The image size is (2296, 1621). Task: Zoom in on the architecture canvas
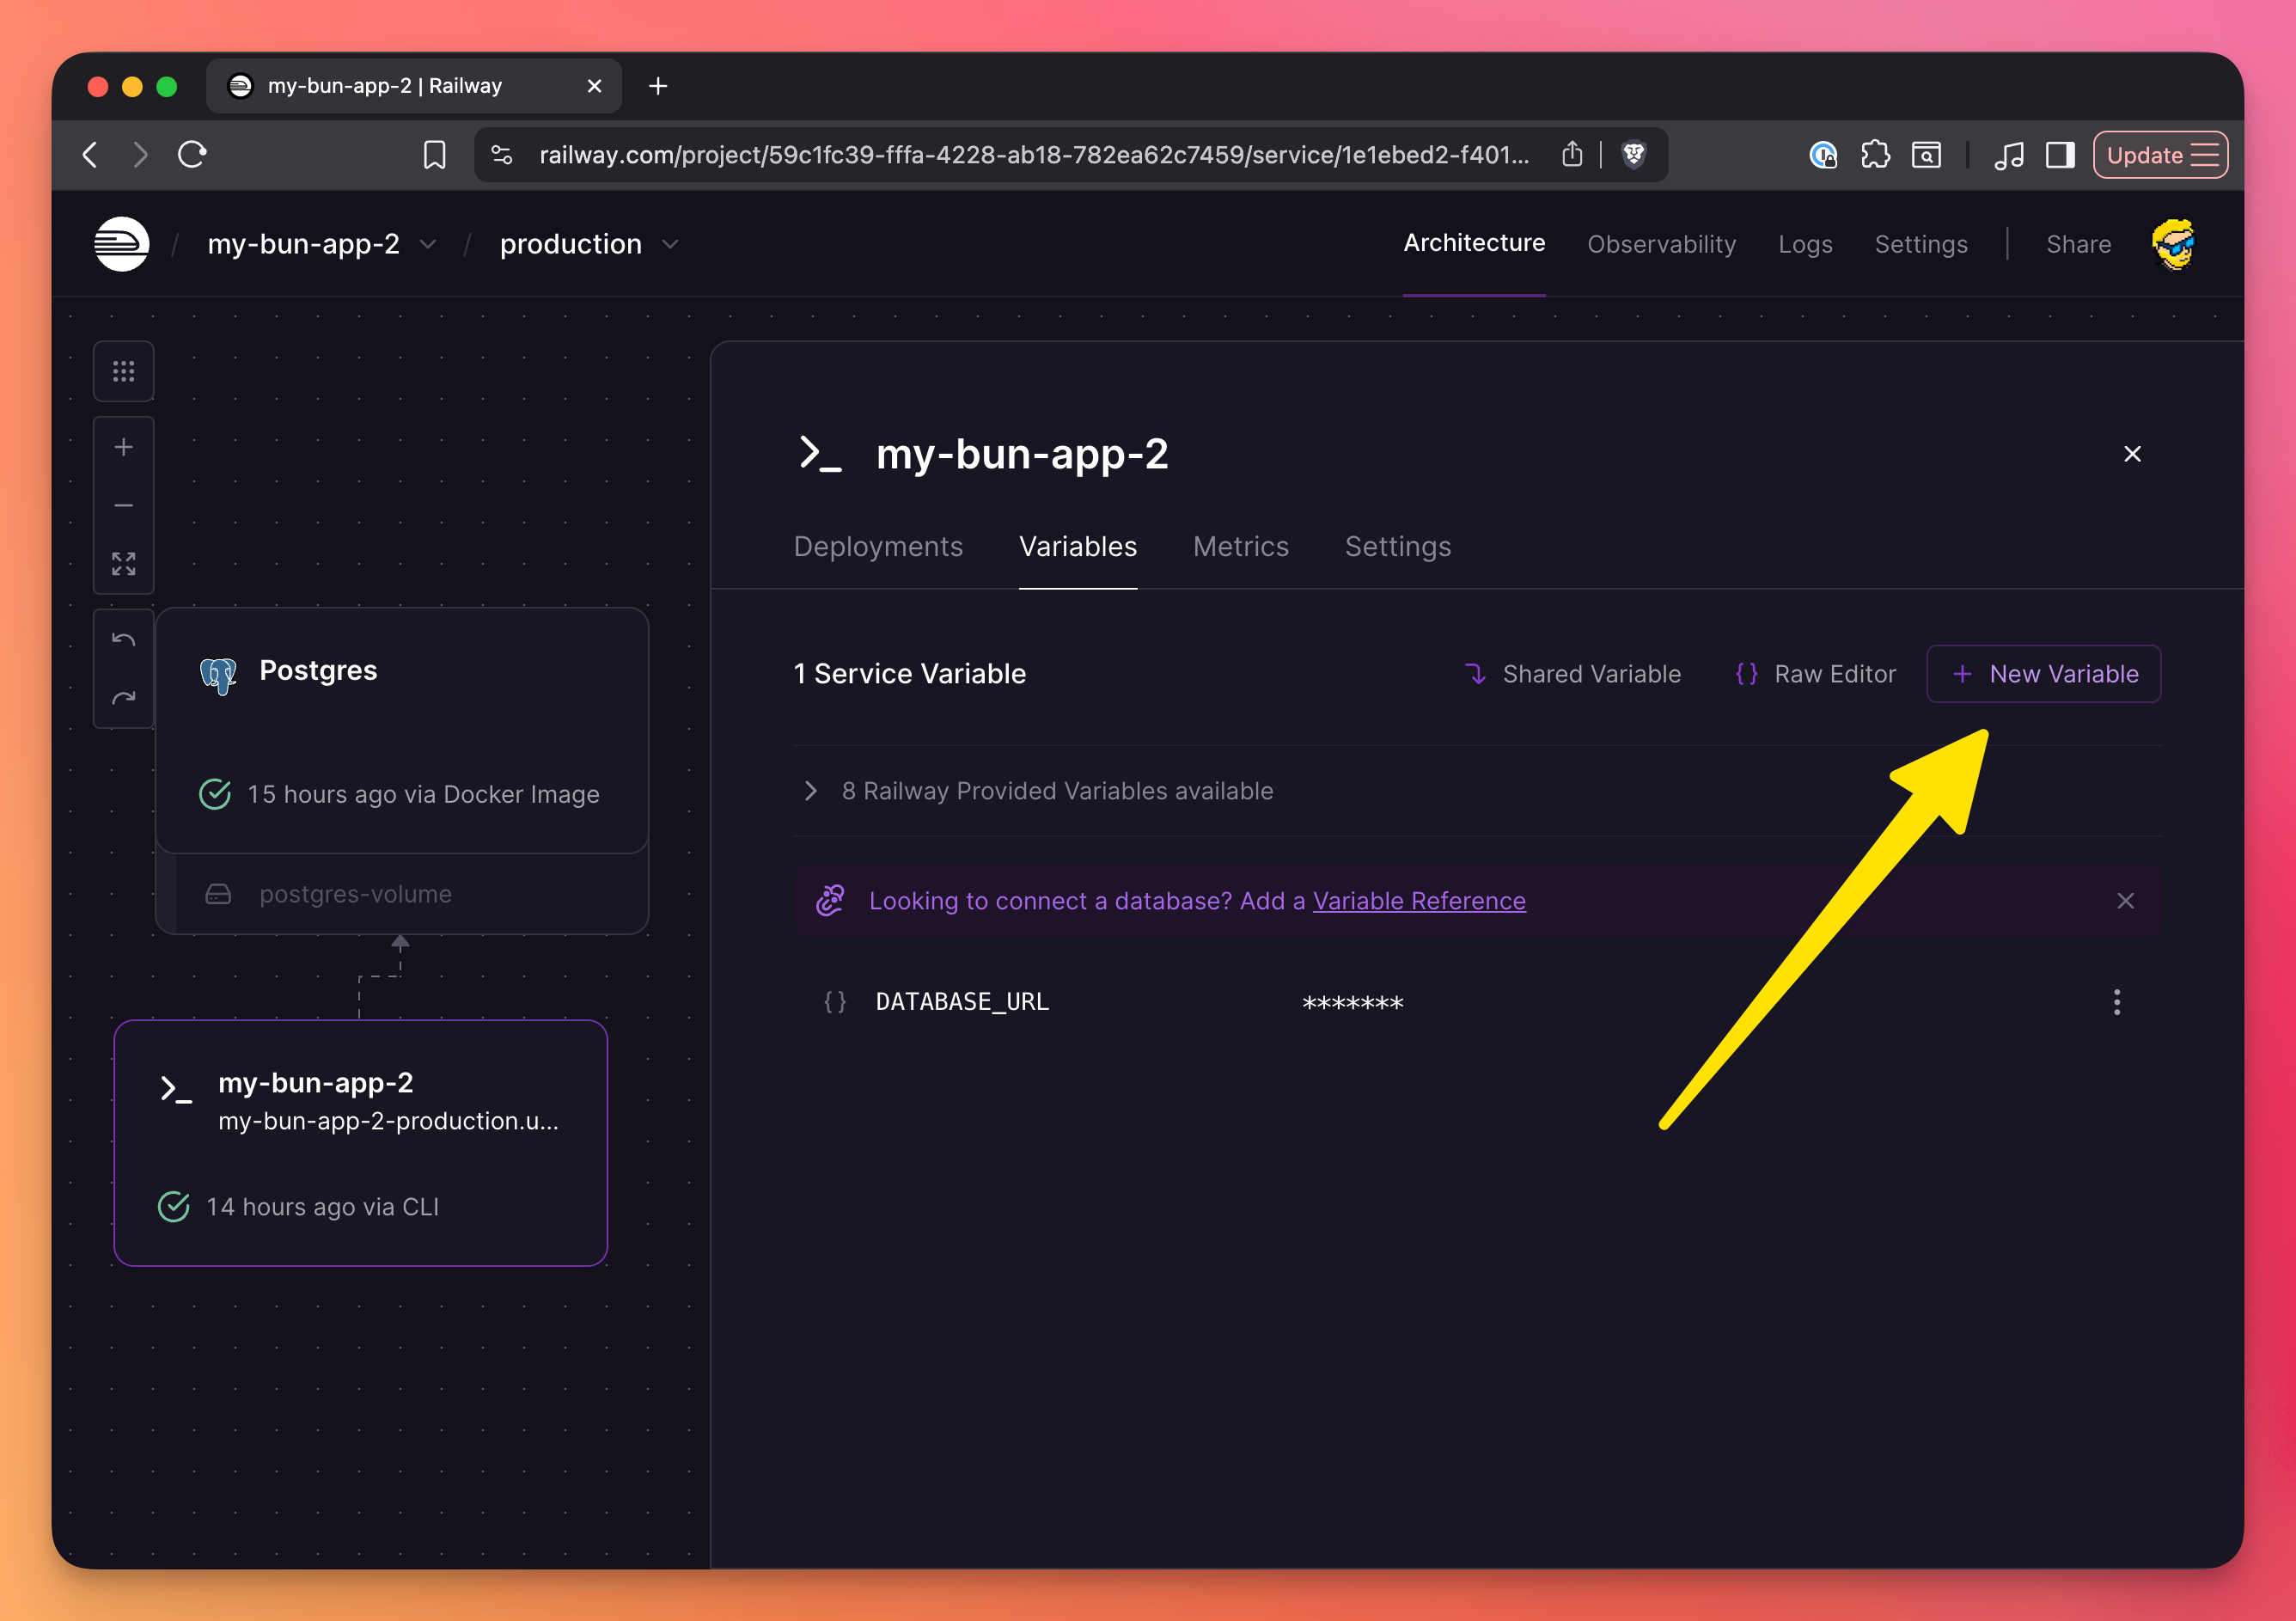coord(123,447)
